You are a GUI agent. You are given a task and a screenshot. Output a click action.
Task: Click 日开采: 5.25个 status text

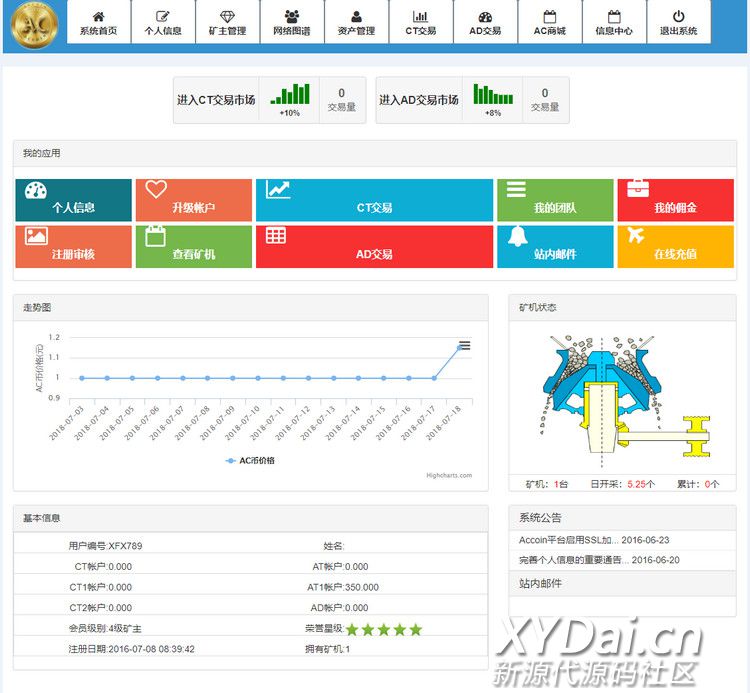coord(623,484)
